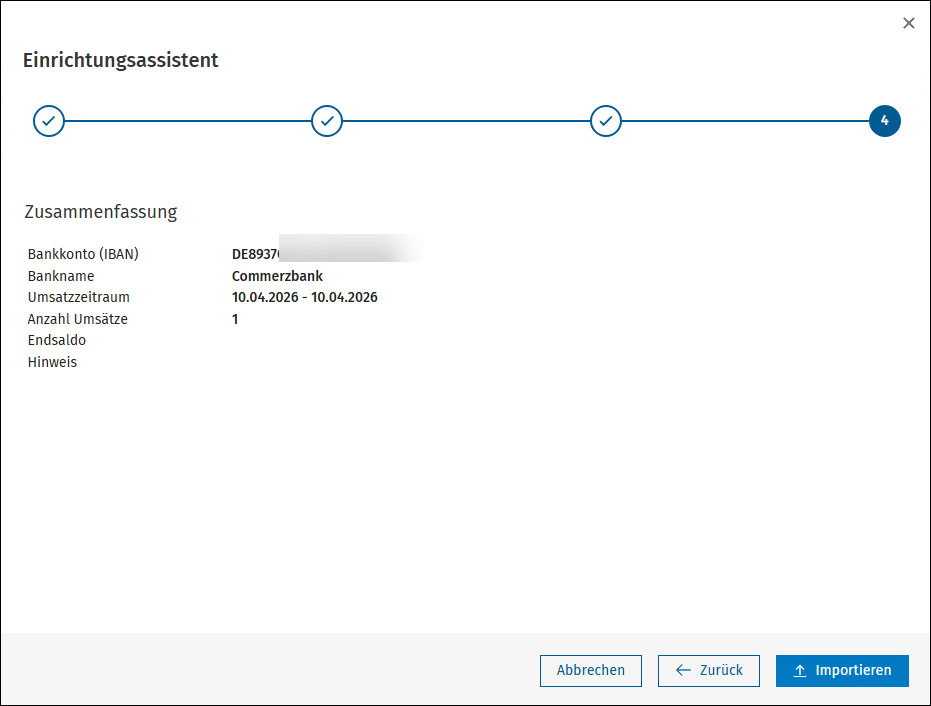Click the Bankname label
The image size is (931, 706).
(61, 276)
